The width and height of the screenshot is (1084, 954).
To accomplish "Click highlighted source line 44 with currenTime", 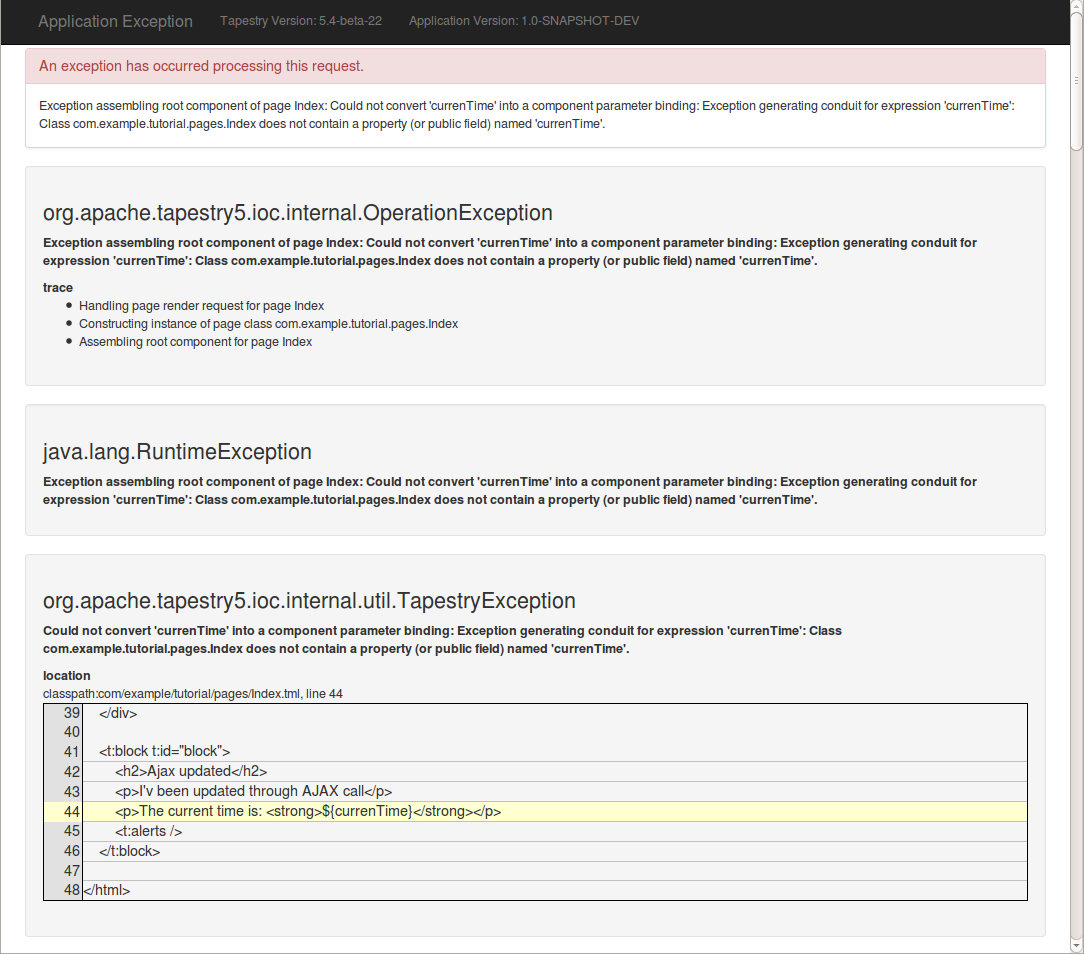I will (308, 811).
